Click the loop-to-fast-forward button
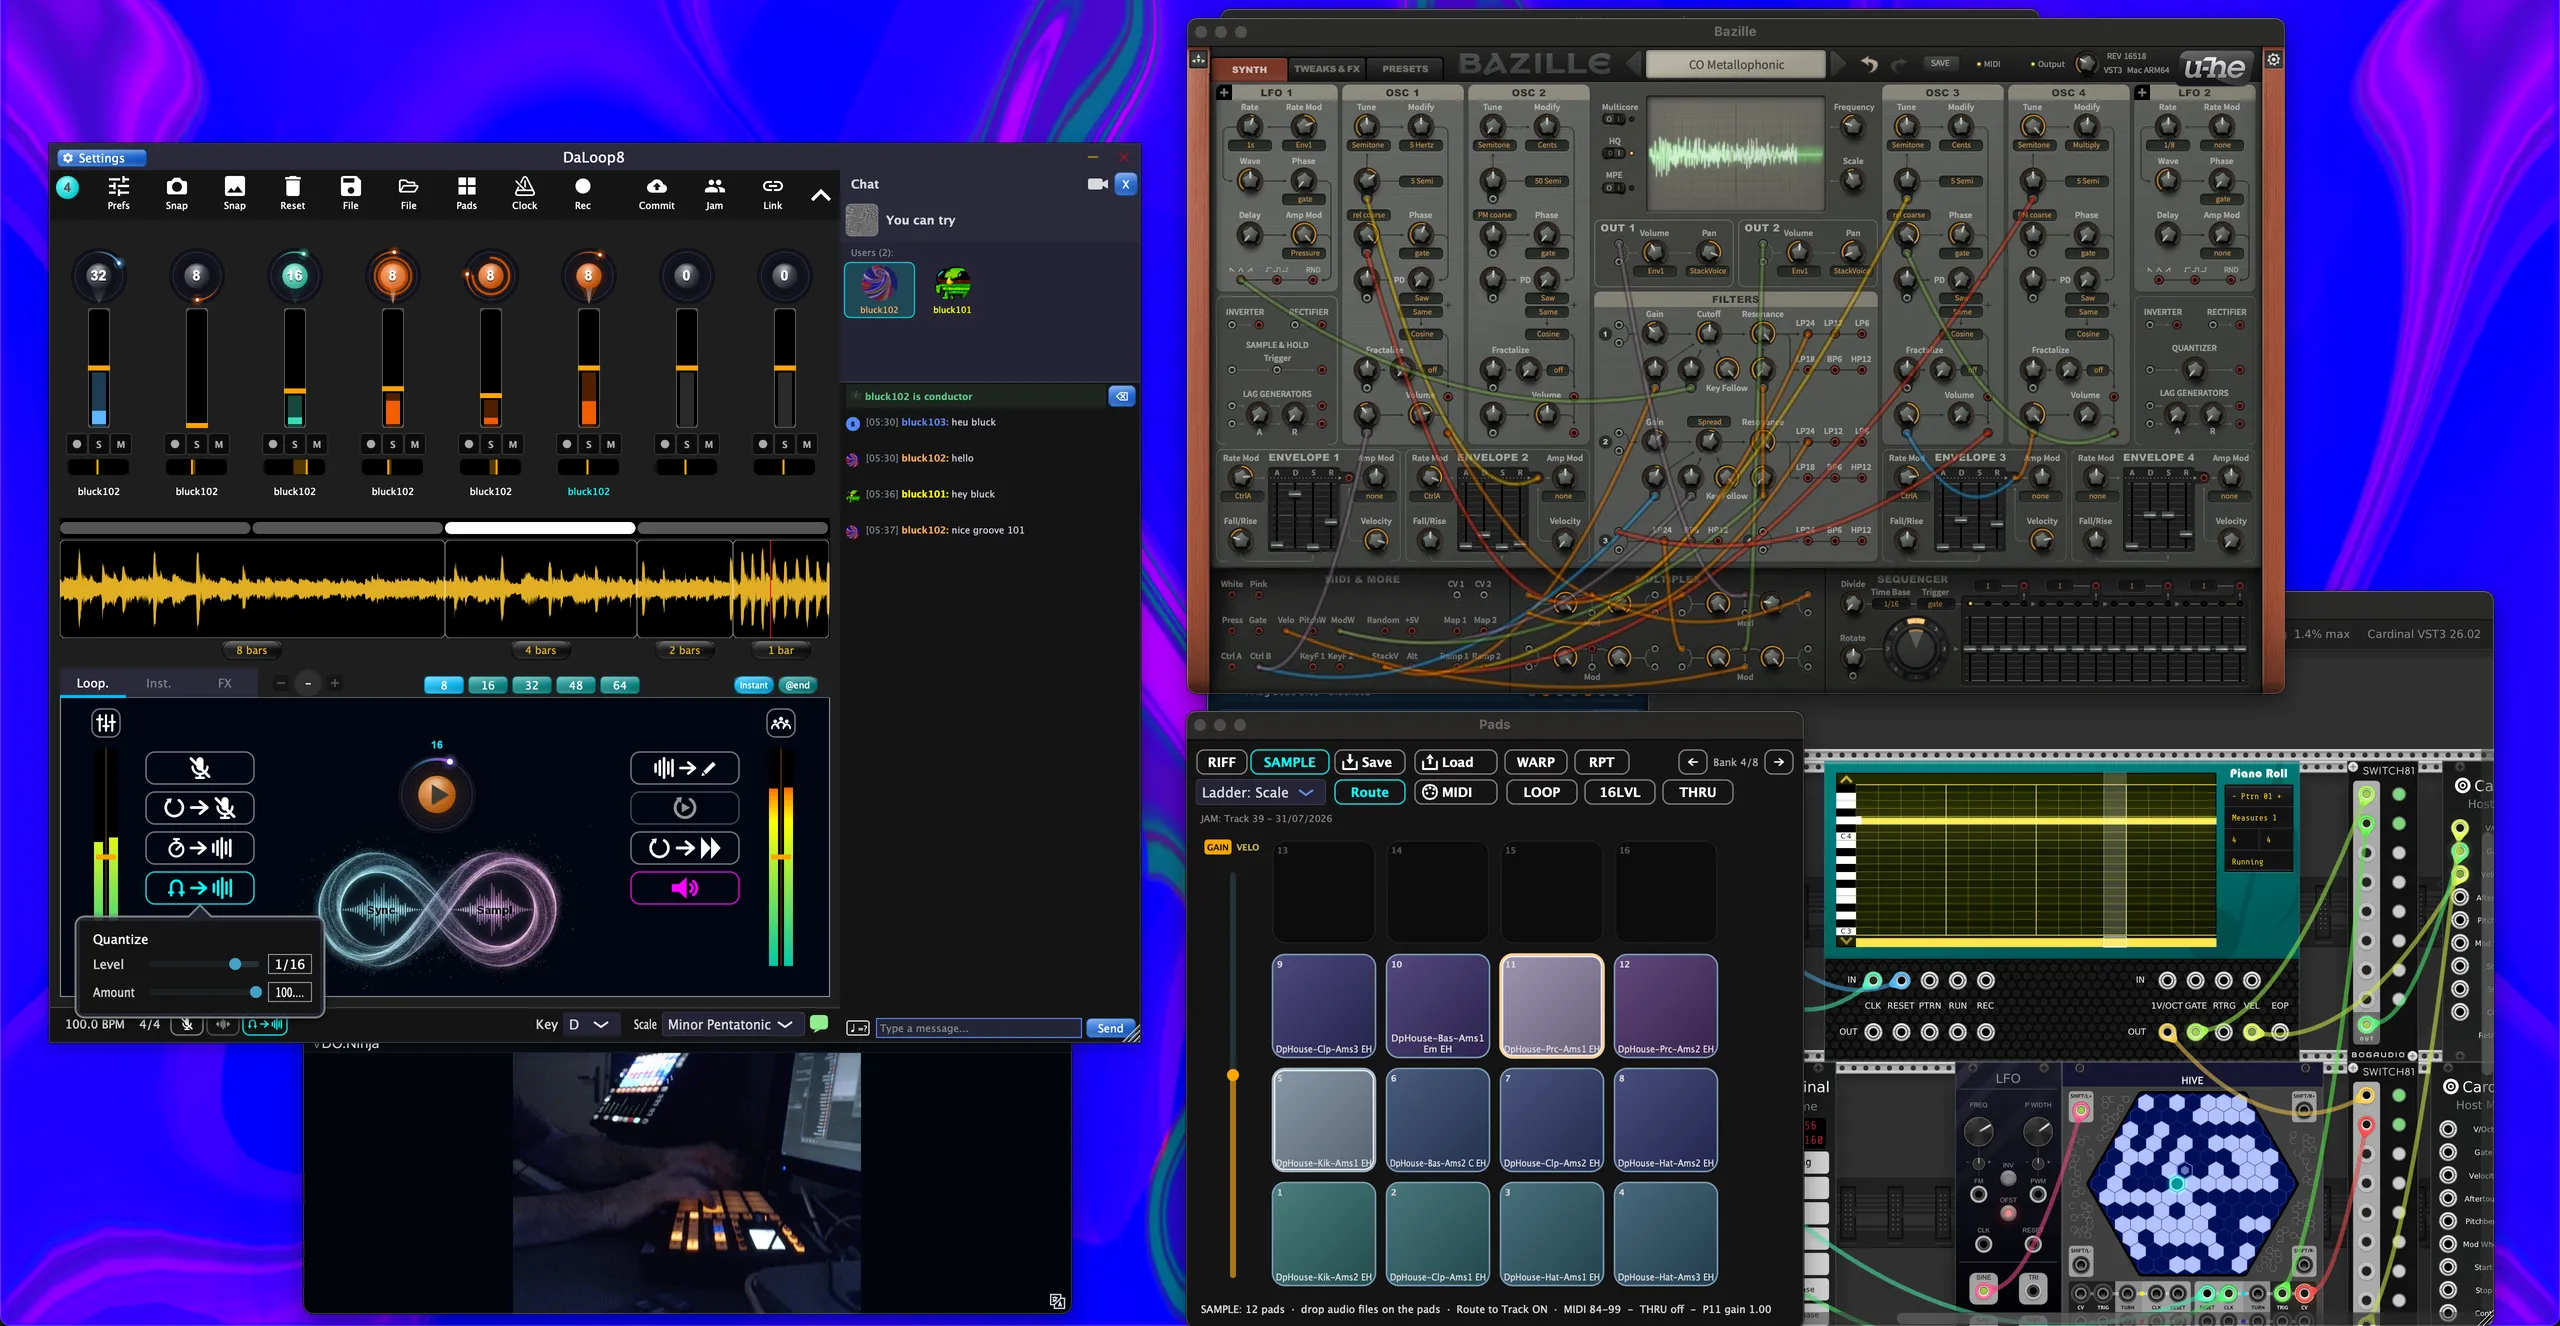 tap(685, 848)
